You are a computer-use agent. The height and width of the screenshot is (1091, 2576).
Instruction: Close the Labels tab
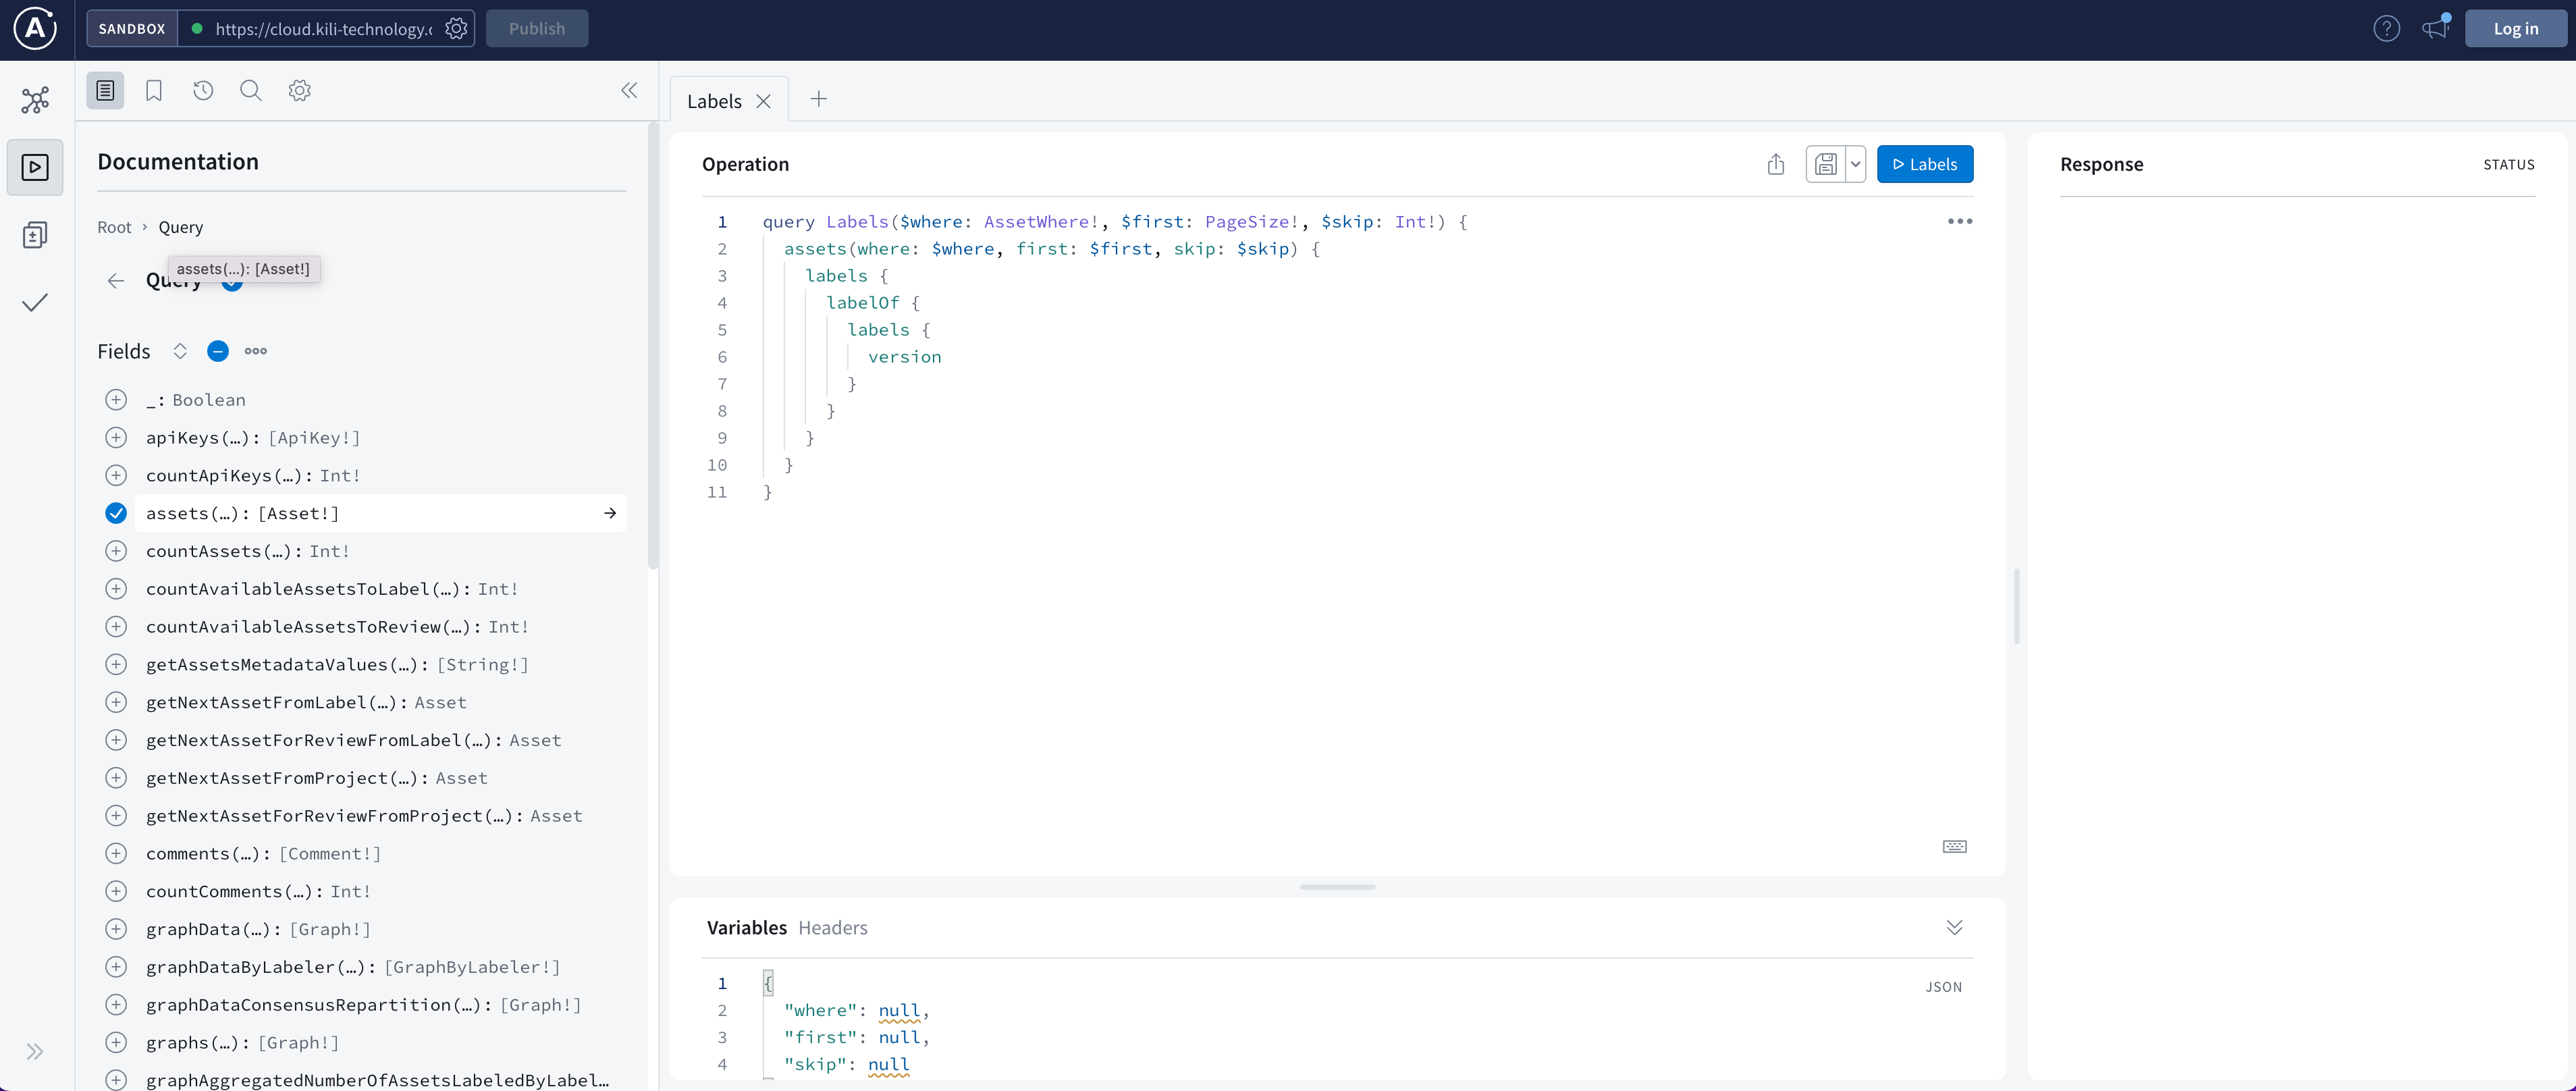(x=764, y=101)
